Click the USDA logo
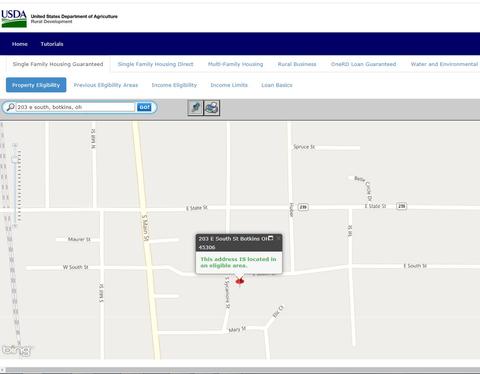 tap(14, 19)
